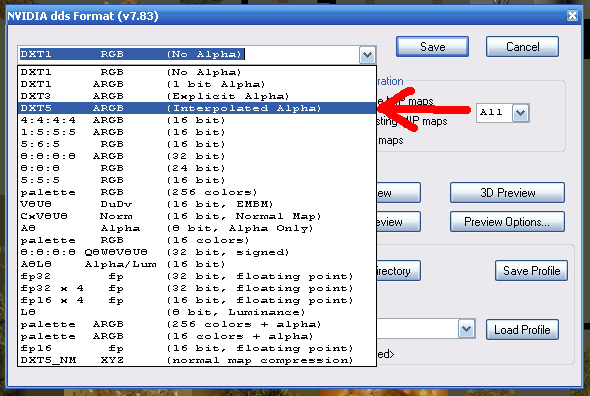Pick 5:6:5 RGB (16 bit)

(197, 144)
